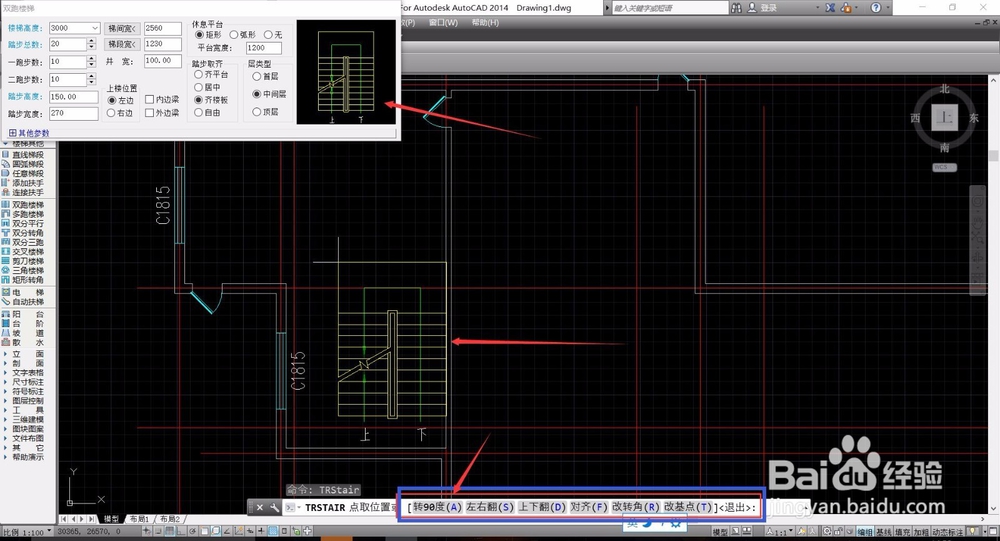This screenshot has width=1000, height=541.
Task: Enable the 外边梁 checkbox
Action: coord(162,113)
